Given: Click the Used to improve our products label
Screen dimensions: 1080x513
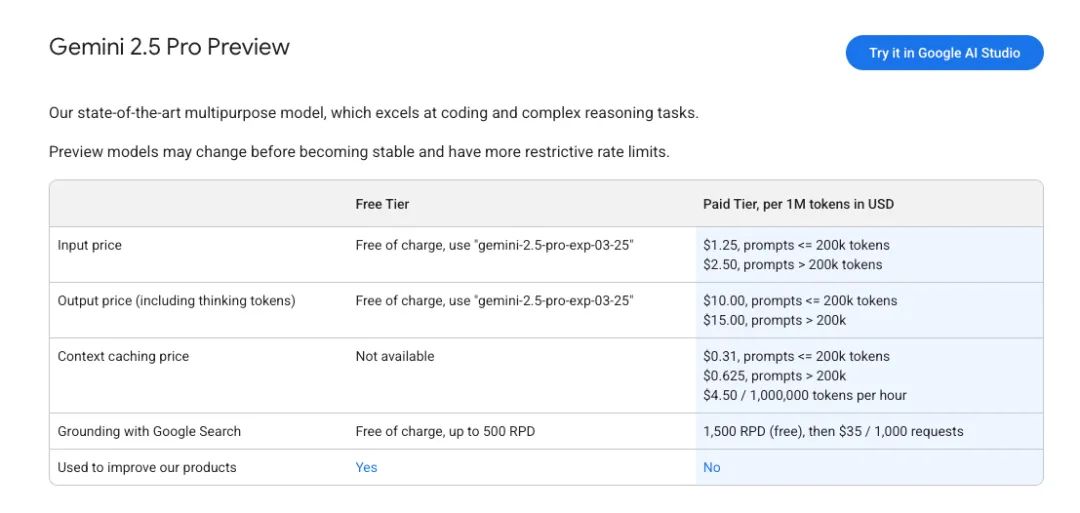Looking at the screenshot, I should pos(147,467).
